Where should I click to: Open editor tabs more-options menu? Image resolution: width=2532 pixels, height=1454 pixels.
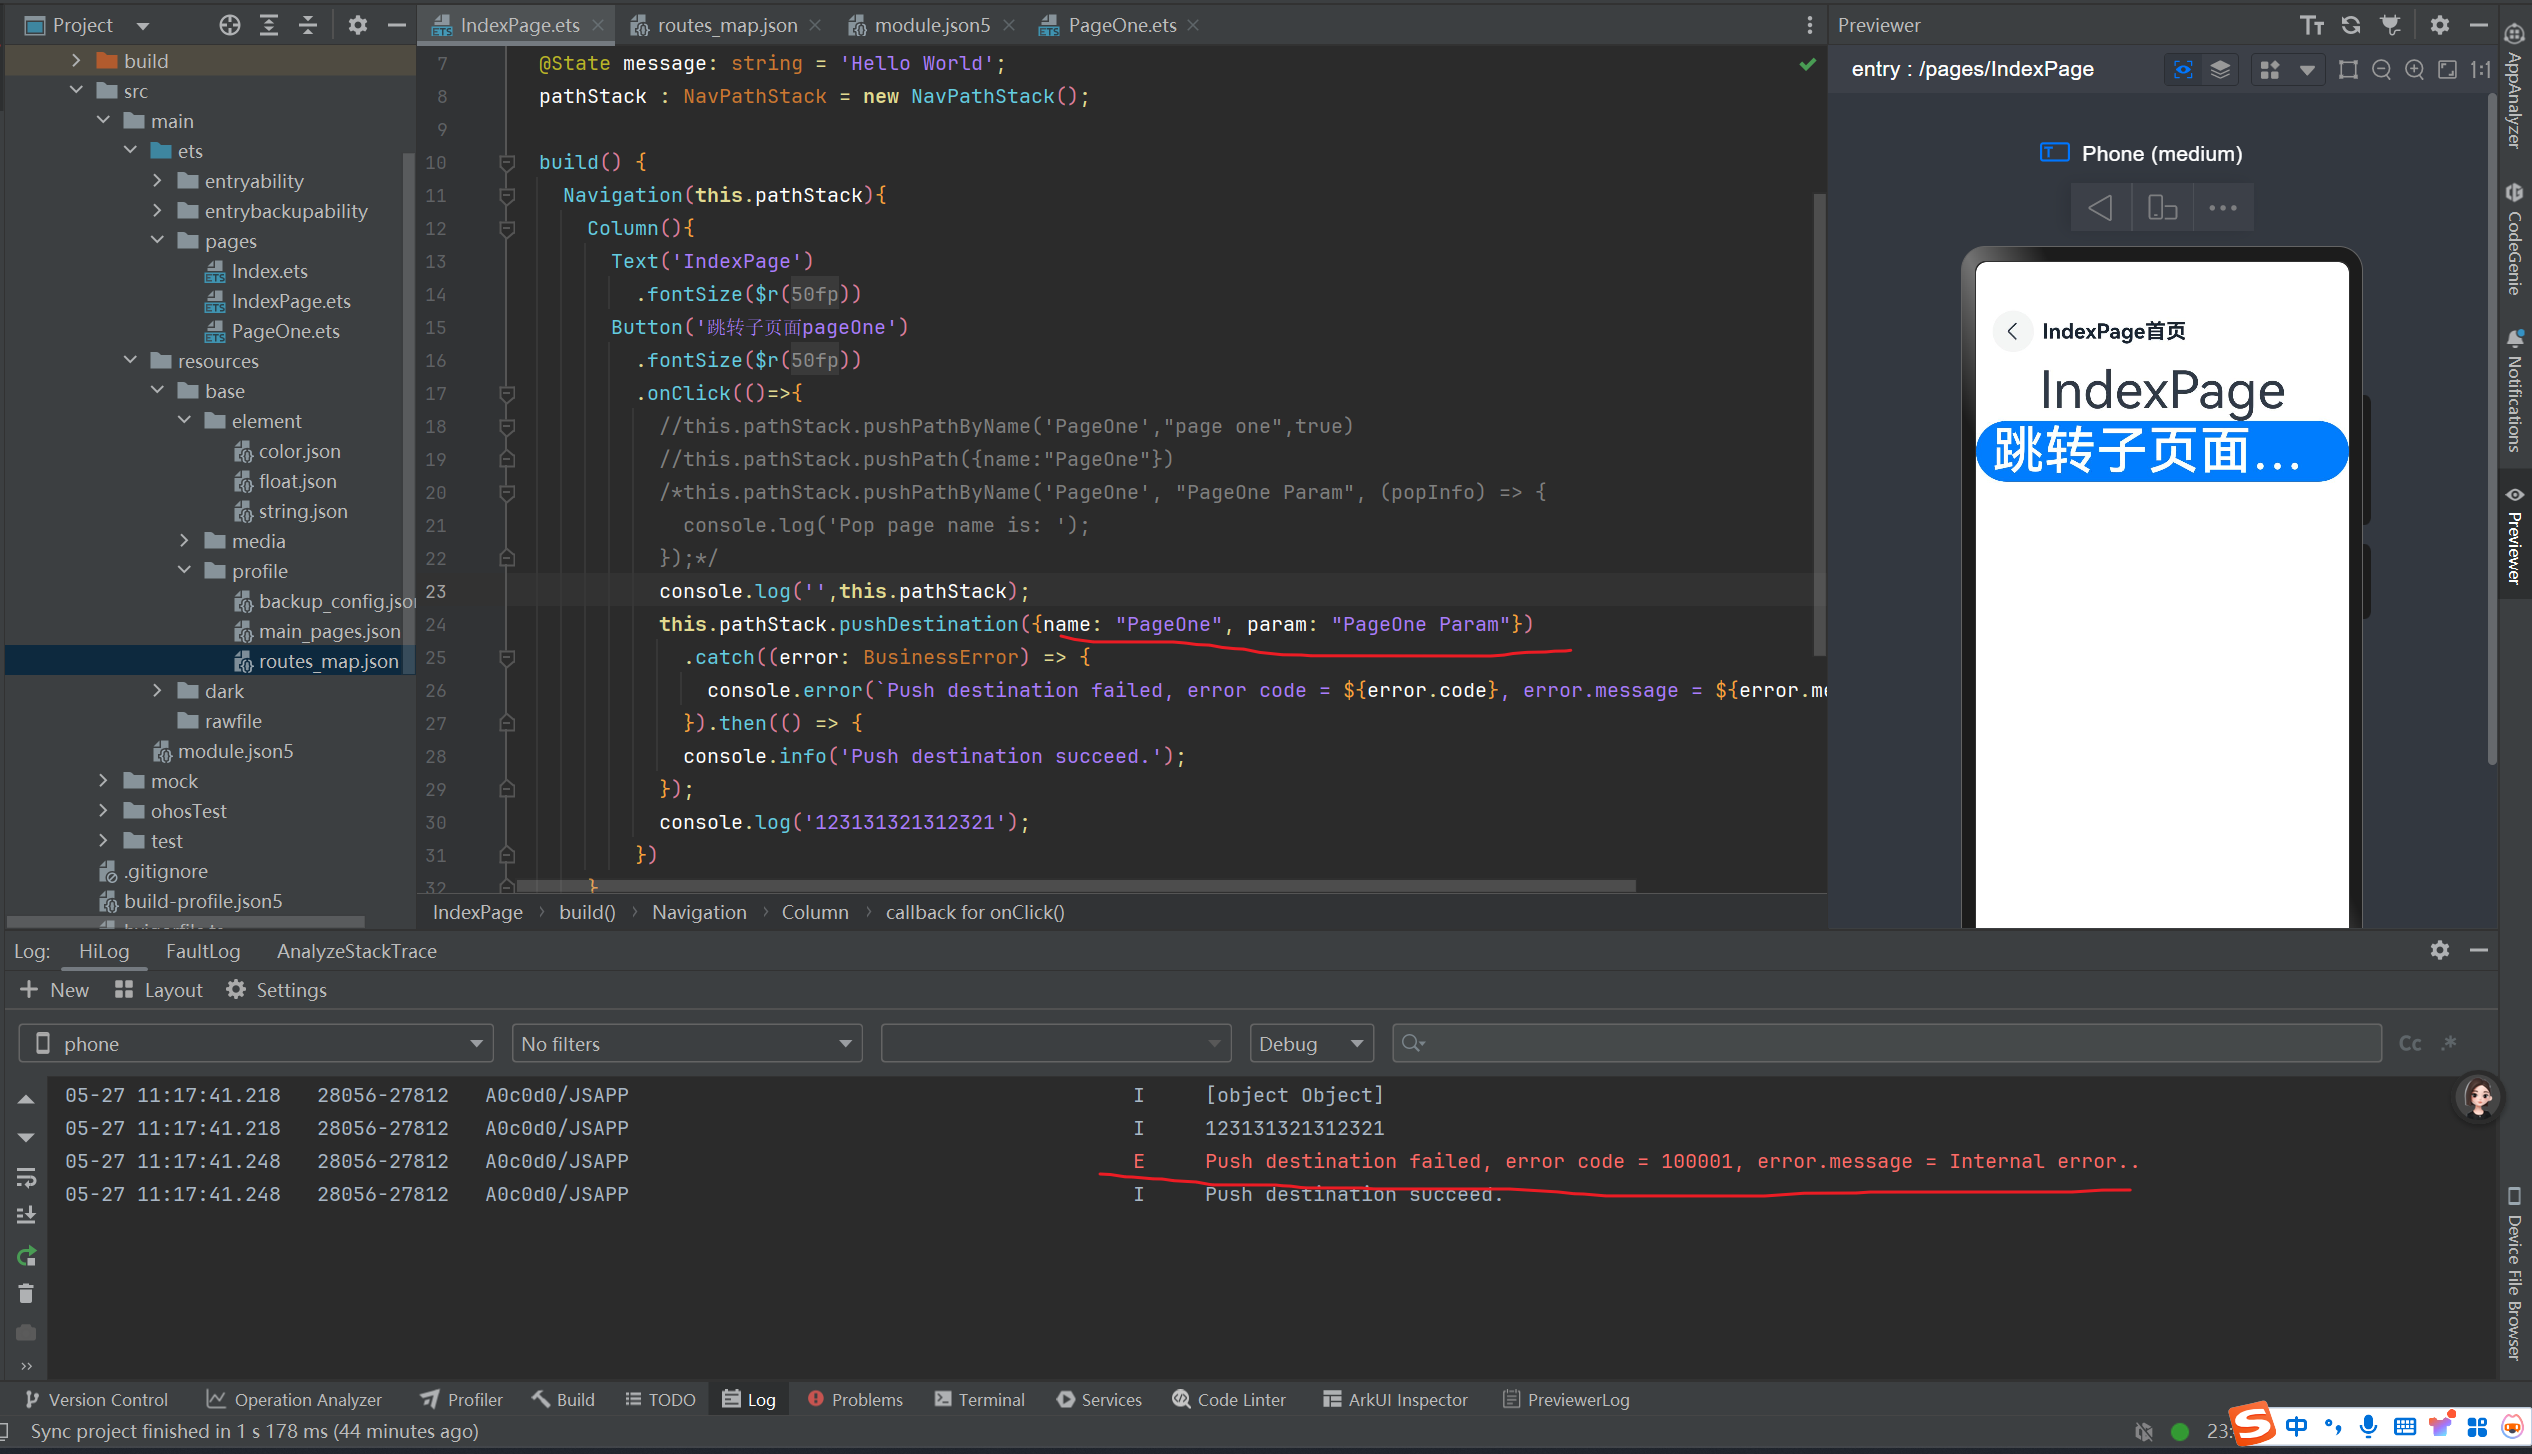1809,25
